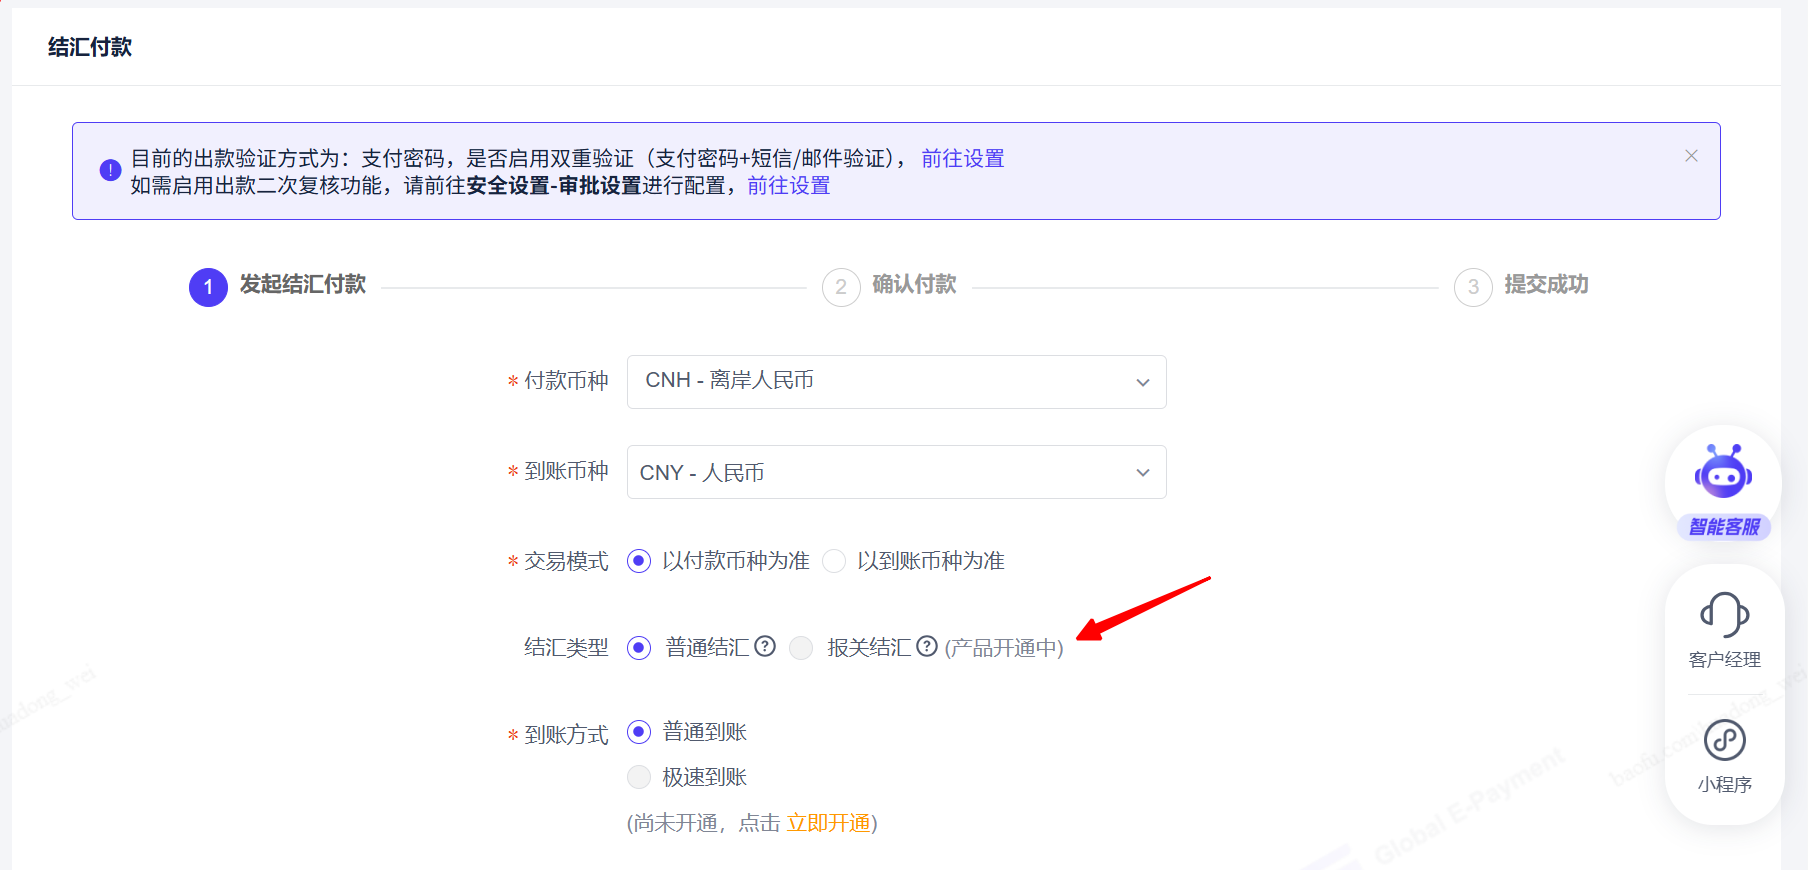Select 以付款币种为准 transaction mode
Screen dimensions: 1808x870
[639, 561]
